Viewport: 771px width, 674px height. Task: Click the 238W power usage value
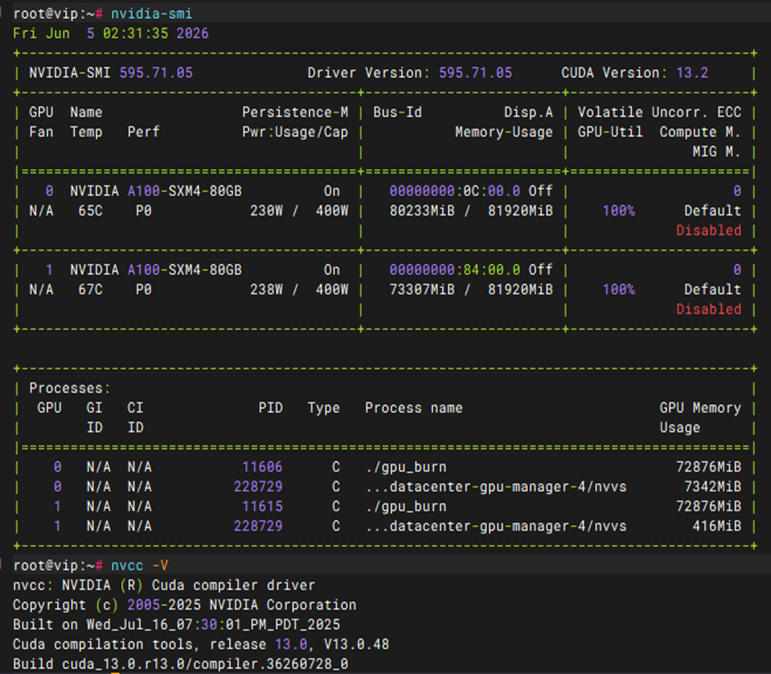[267, 290]
